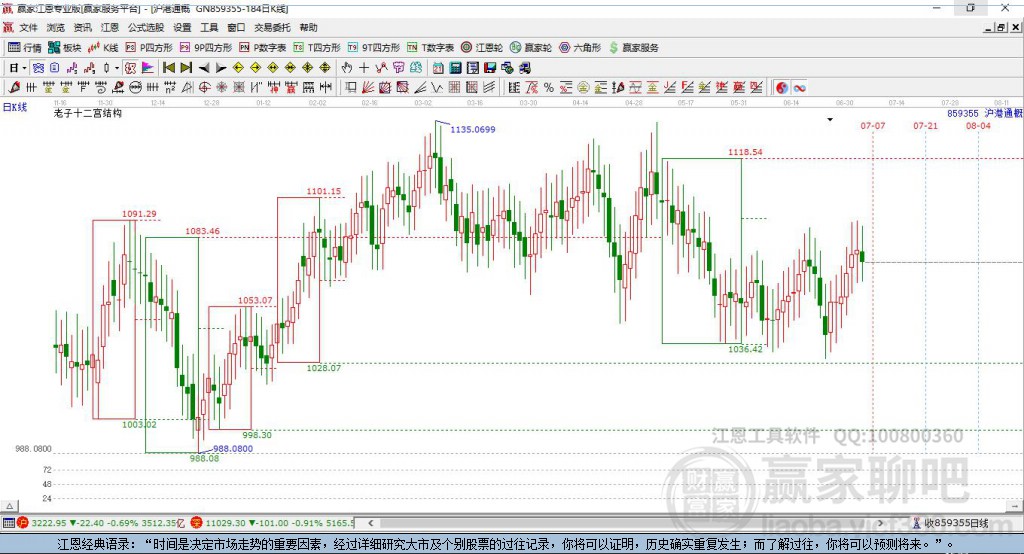Toggle the blue infinity symbol button
Screen dimensions: 1024x554
[799, 88]
